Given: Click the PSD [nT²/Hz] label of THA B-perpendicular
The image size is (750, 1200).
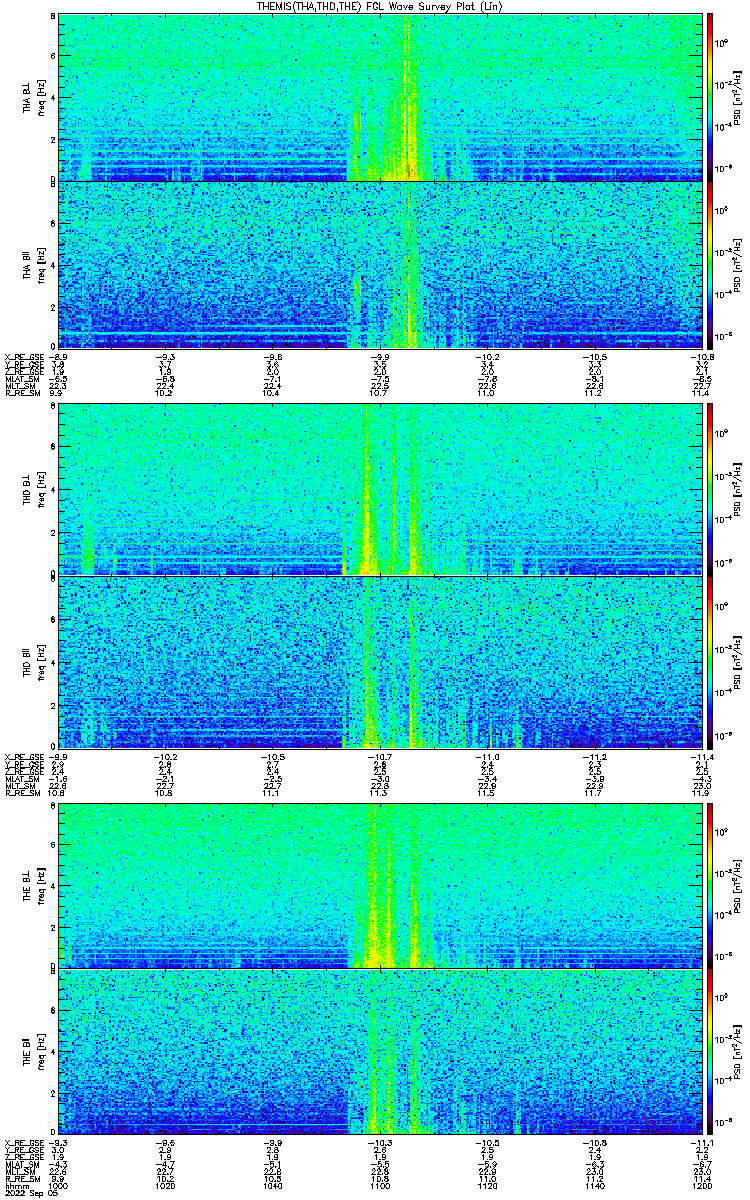Looking at the screenshot, I should [x=738, y=98].
